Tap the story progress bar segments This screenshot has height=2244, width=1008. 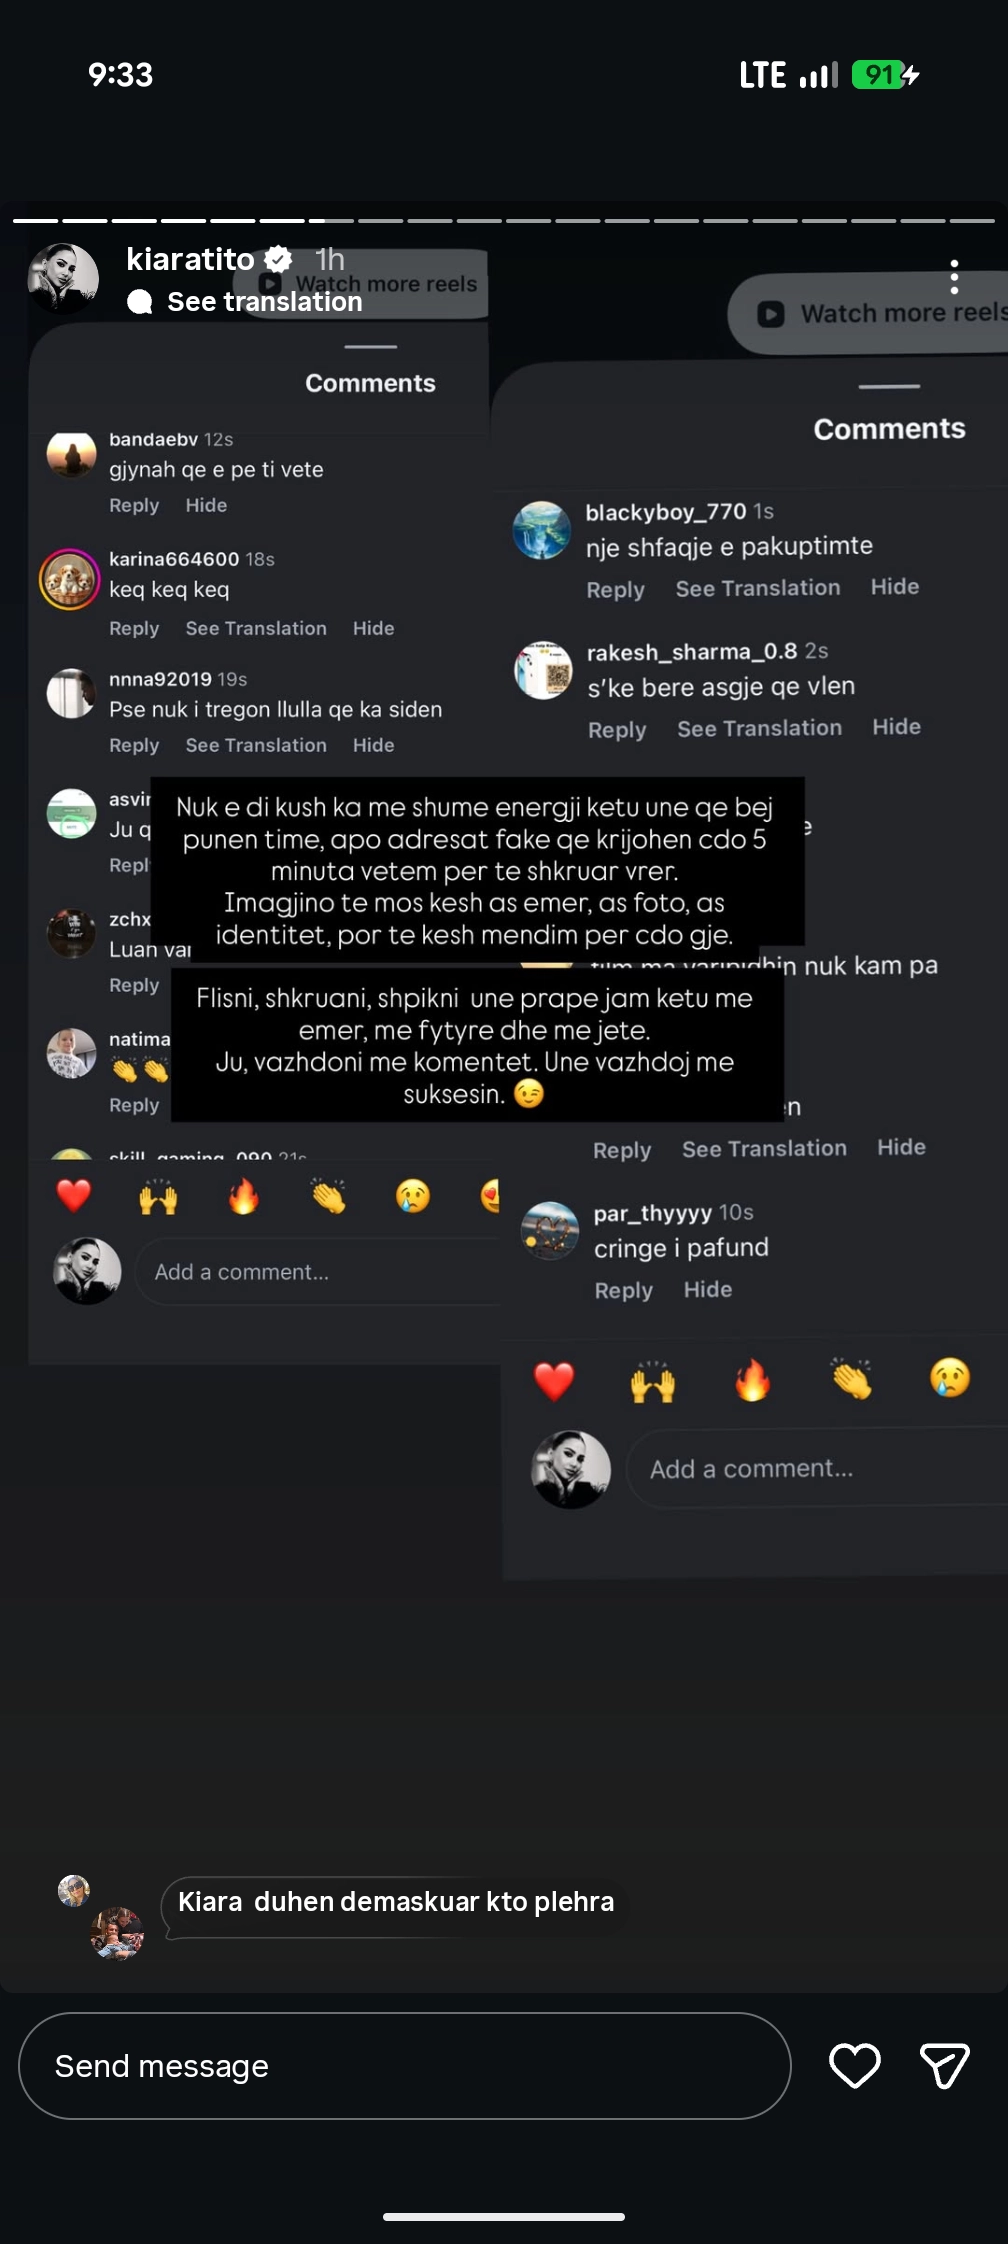(x=504, y=220)
